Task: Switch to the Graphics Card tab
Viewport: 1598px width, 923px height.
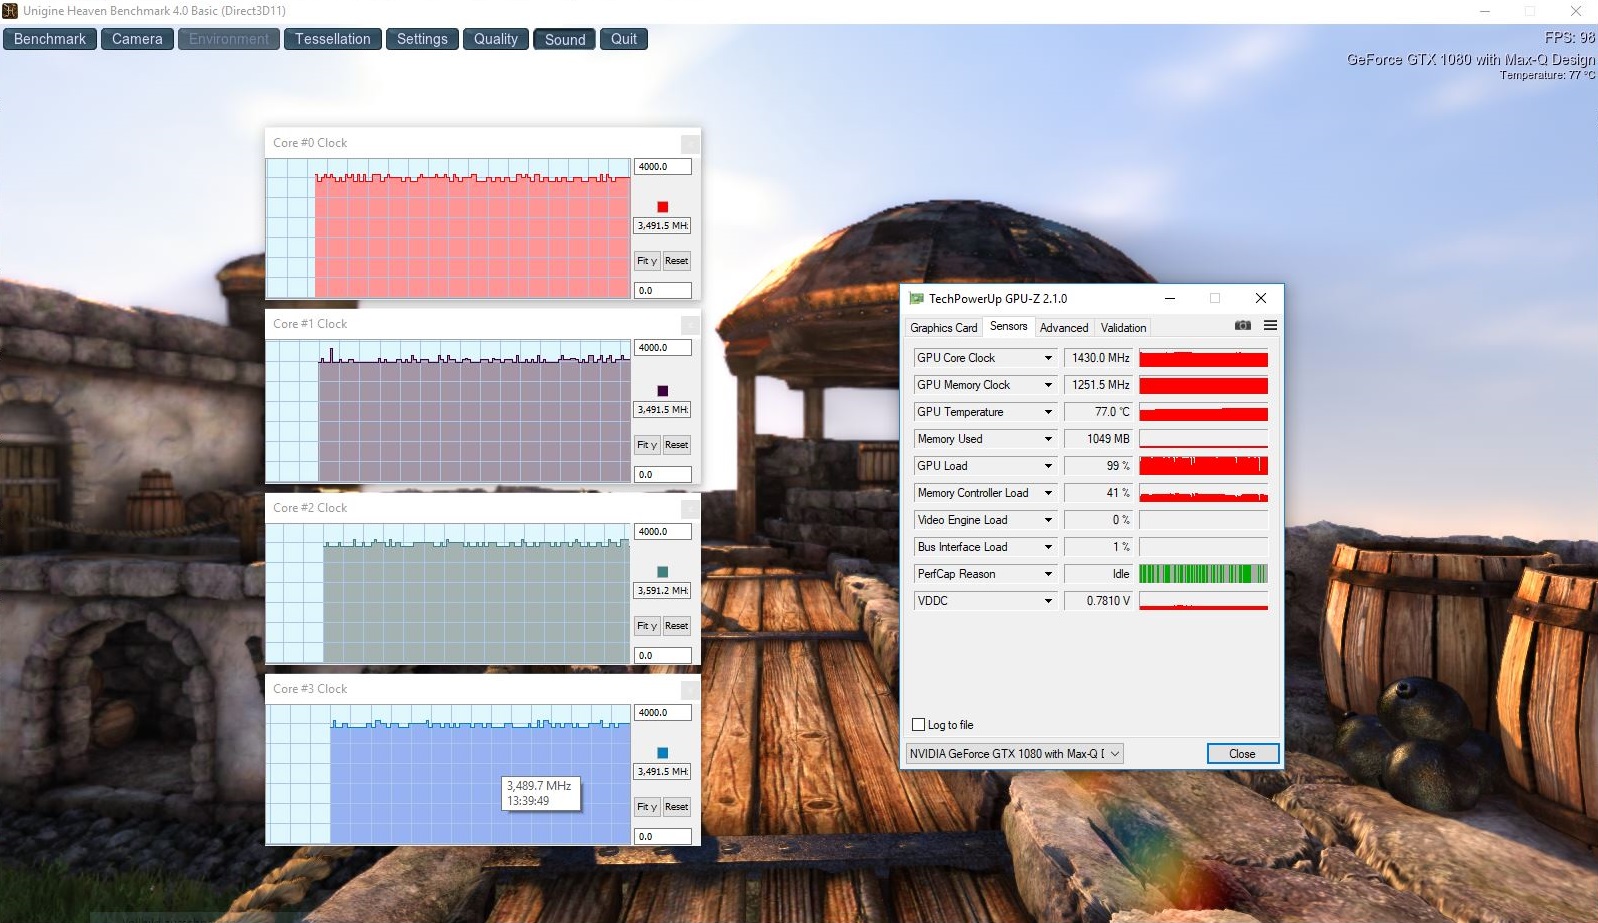Action: pyautogui.click(x=944, y=327)
